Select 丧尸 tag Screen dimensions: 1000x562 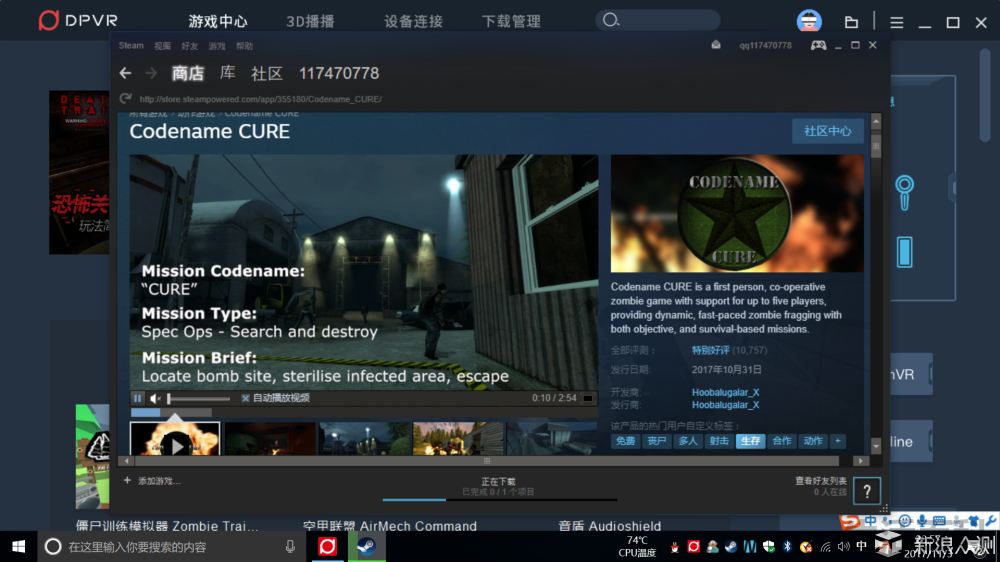[x=656, y=441]
